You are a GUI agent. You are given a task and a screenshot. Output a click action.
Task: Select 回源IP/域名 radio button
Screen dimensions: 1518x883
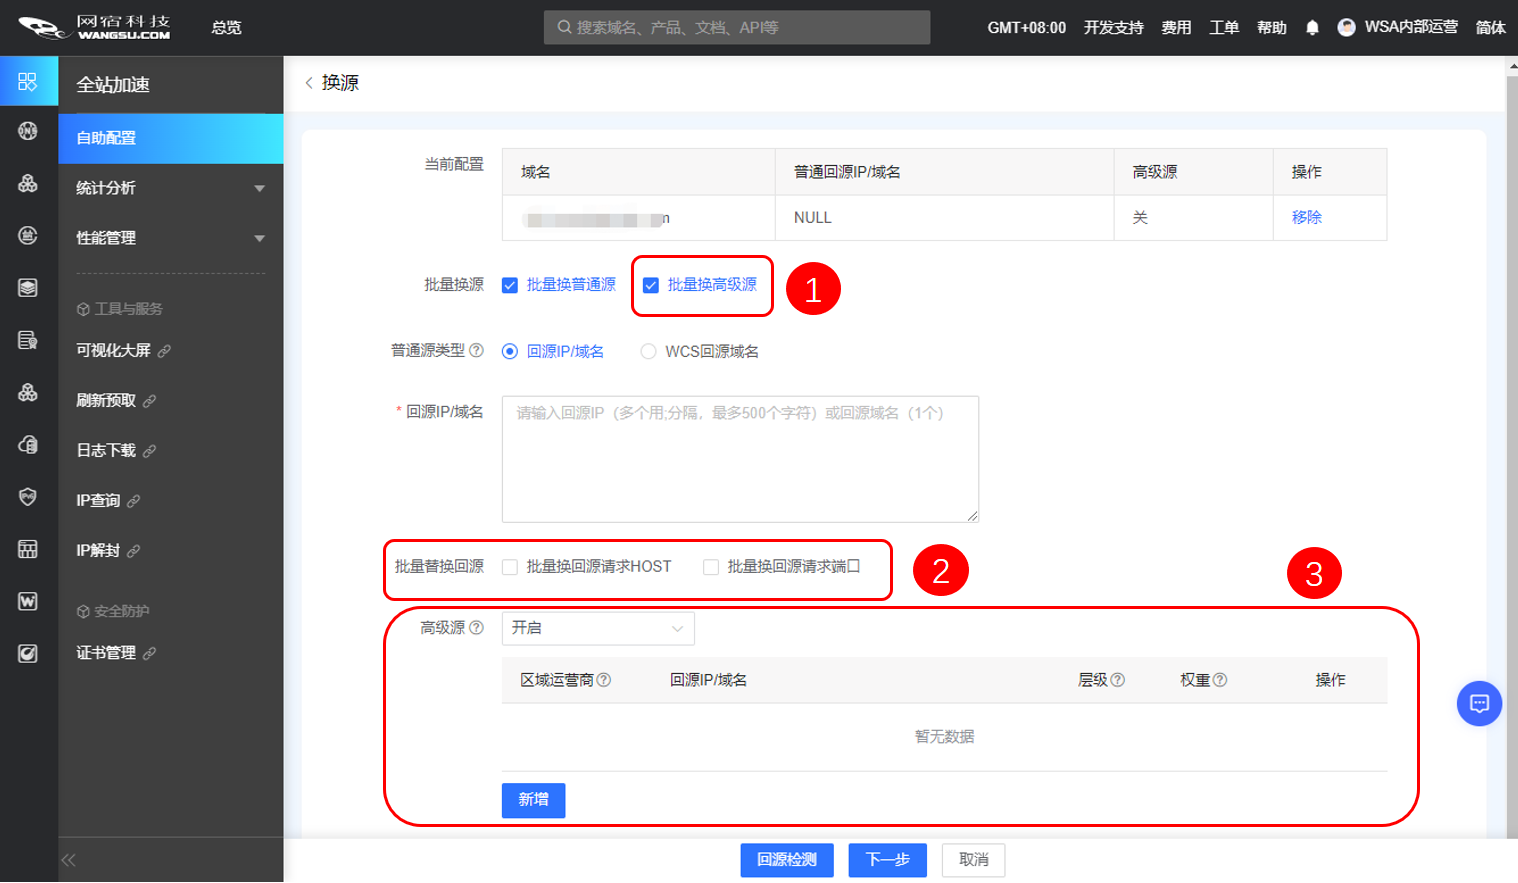(510, 352)
